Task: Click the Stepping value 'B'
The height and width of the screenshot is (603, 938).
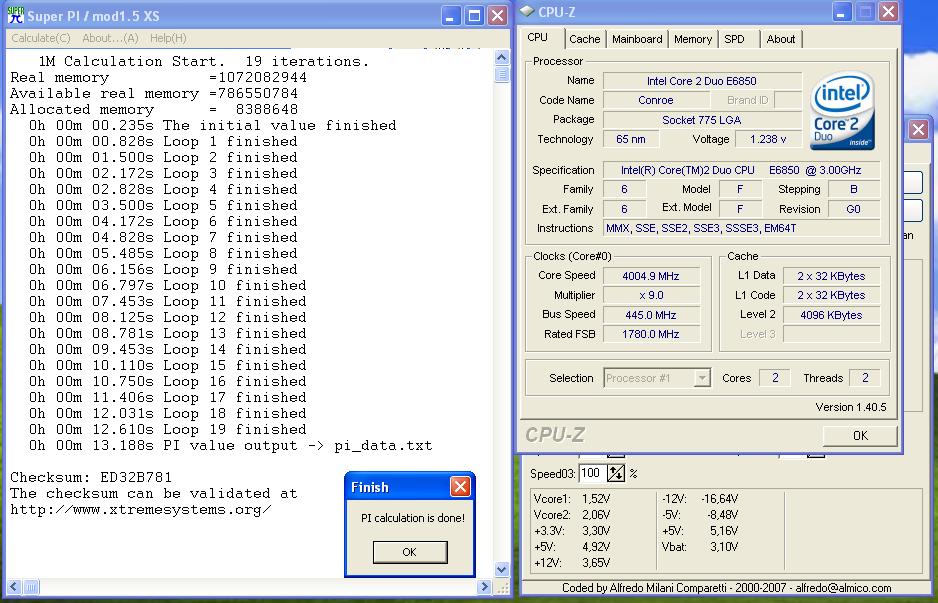Action: click(854, 189)
